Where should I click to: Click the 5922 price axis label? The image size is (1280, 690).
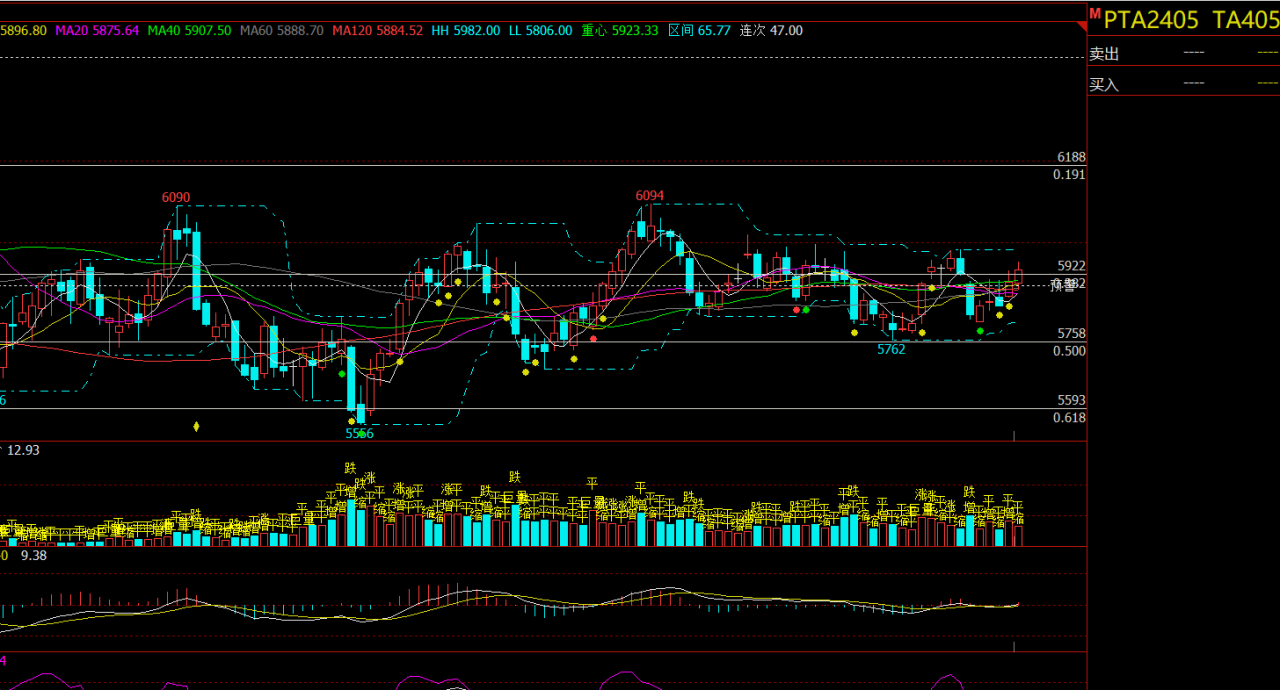point(1071,266)
